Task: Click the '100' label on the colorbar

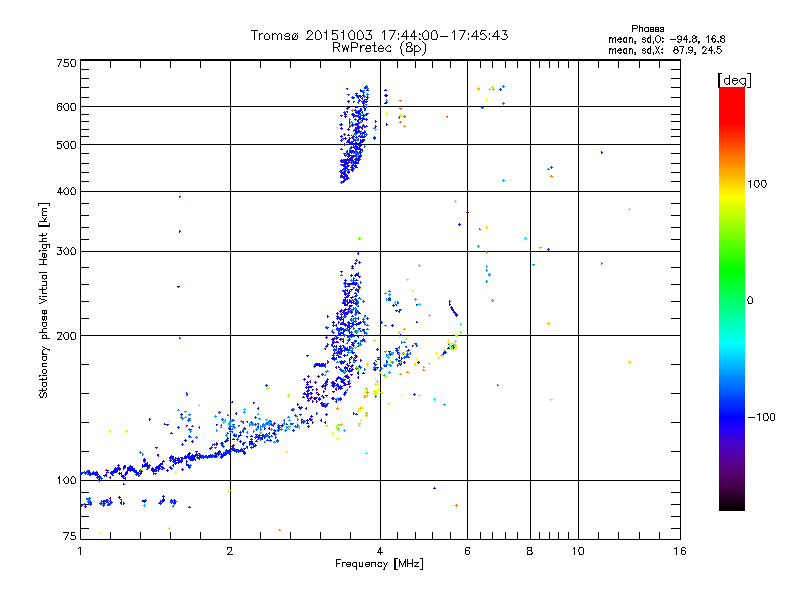Action: click(x=757, y=184)
